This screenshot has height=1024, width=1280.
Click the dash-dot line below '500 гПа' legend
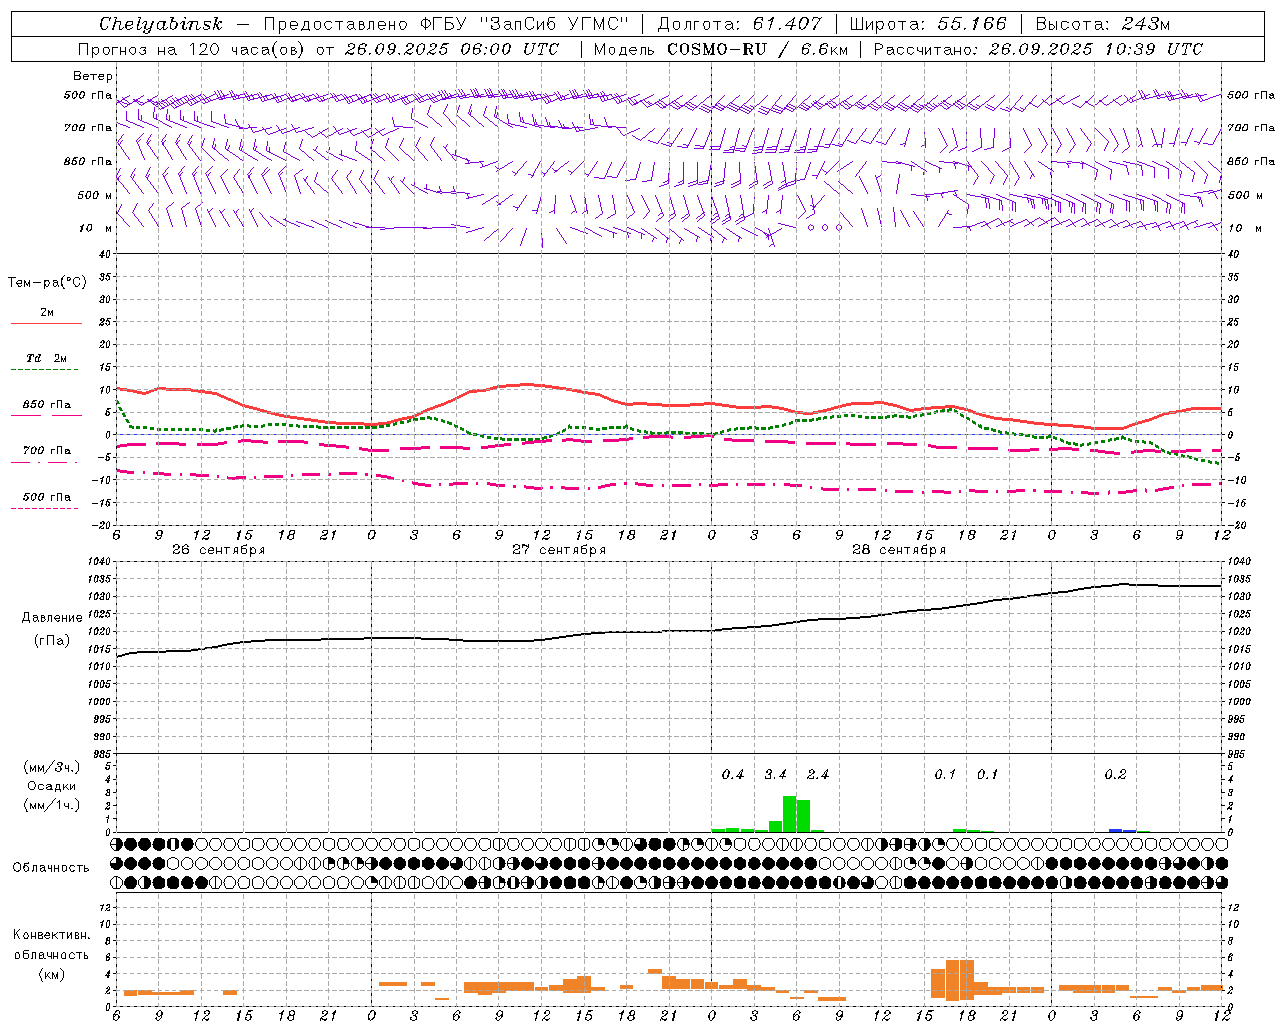coord(44,508)
